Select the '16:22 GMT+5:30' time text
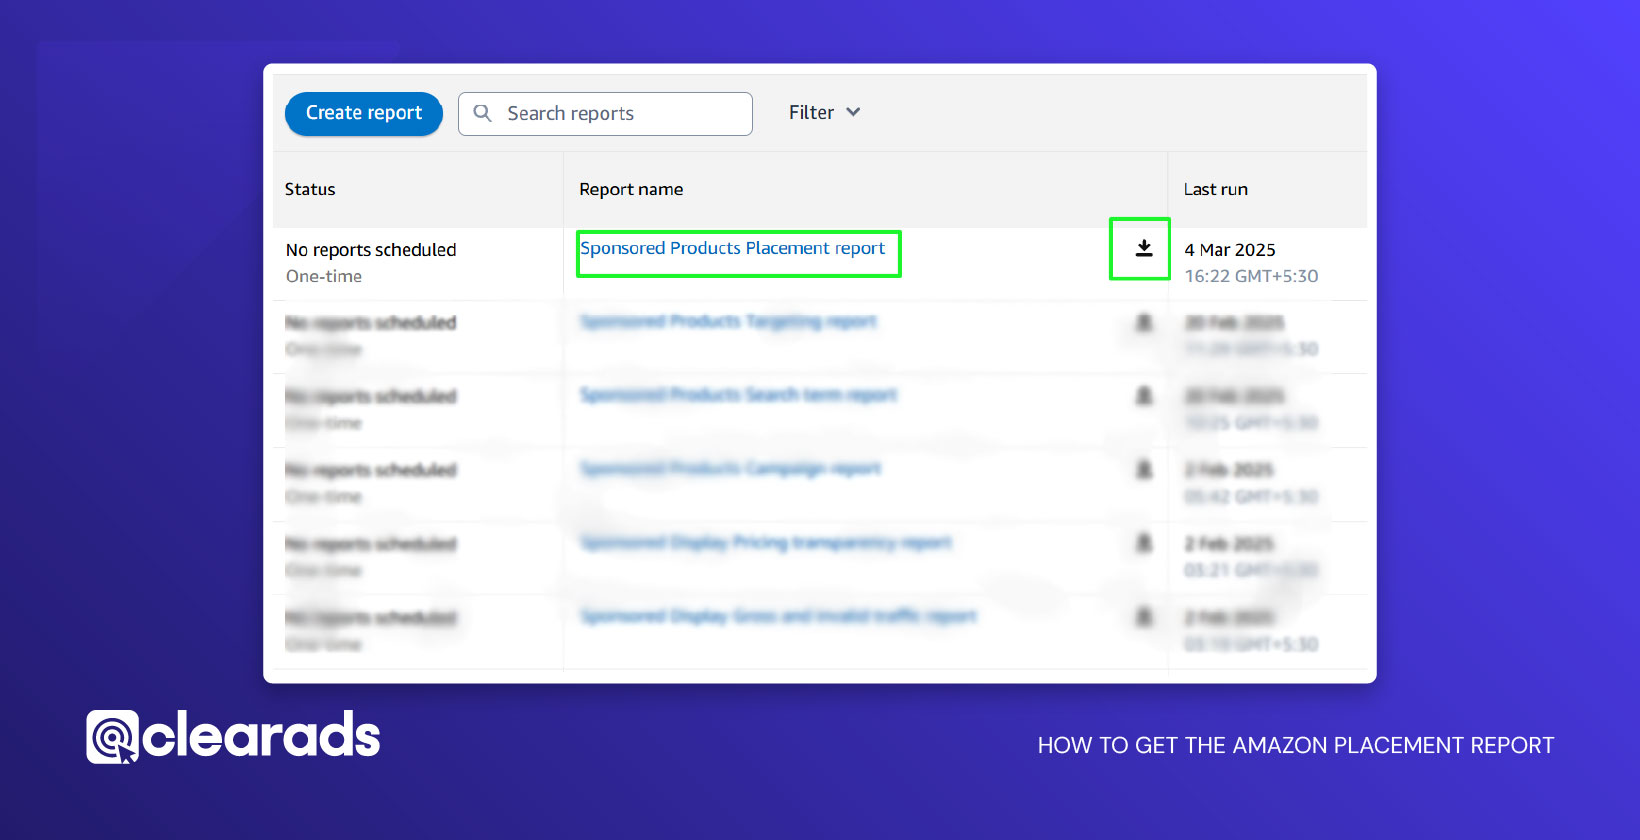This screenshot has width=1640, height=840. click(x=1251, y=276)
